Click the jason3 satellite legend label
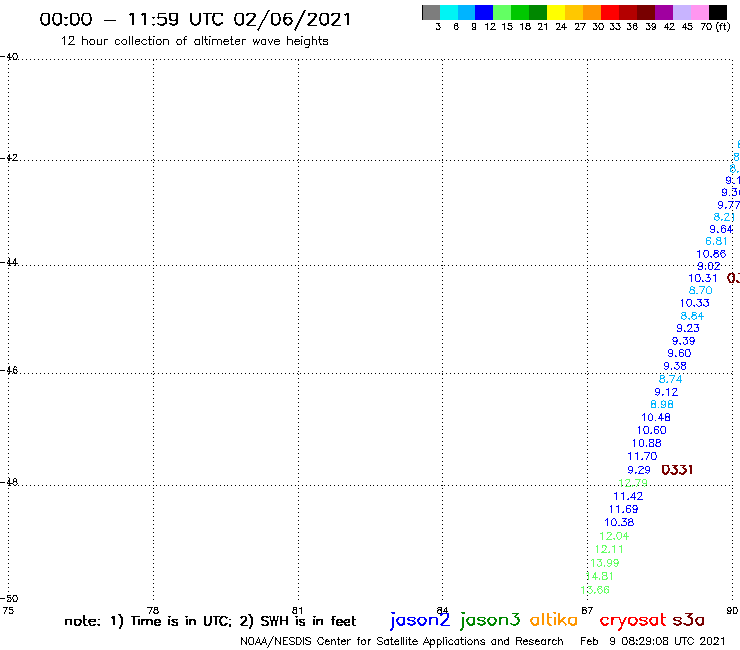740x650 pixels. click(489, 621)
